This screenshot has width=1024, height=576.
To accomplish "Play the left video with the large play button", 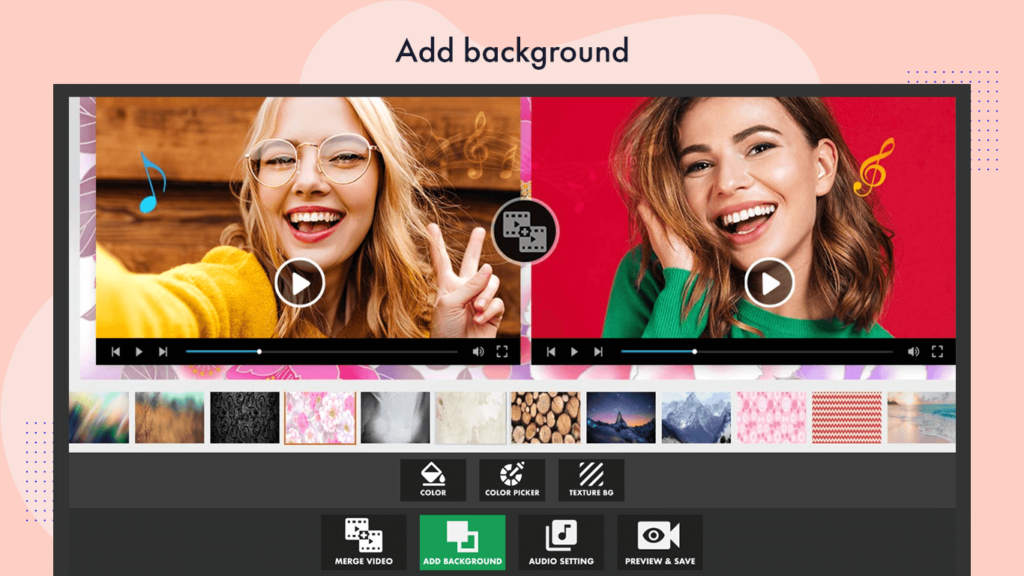I will pyautogui.click(x=300, y=283).
